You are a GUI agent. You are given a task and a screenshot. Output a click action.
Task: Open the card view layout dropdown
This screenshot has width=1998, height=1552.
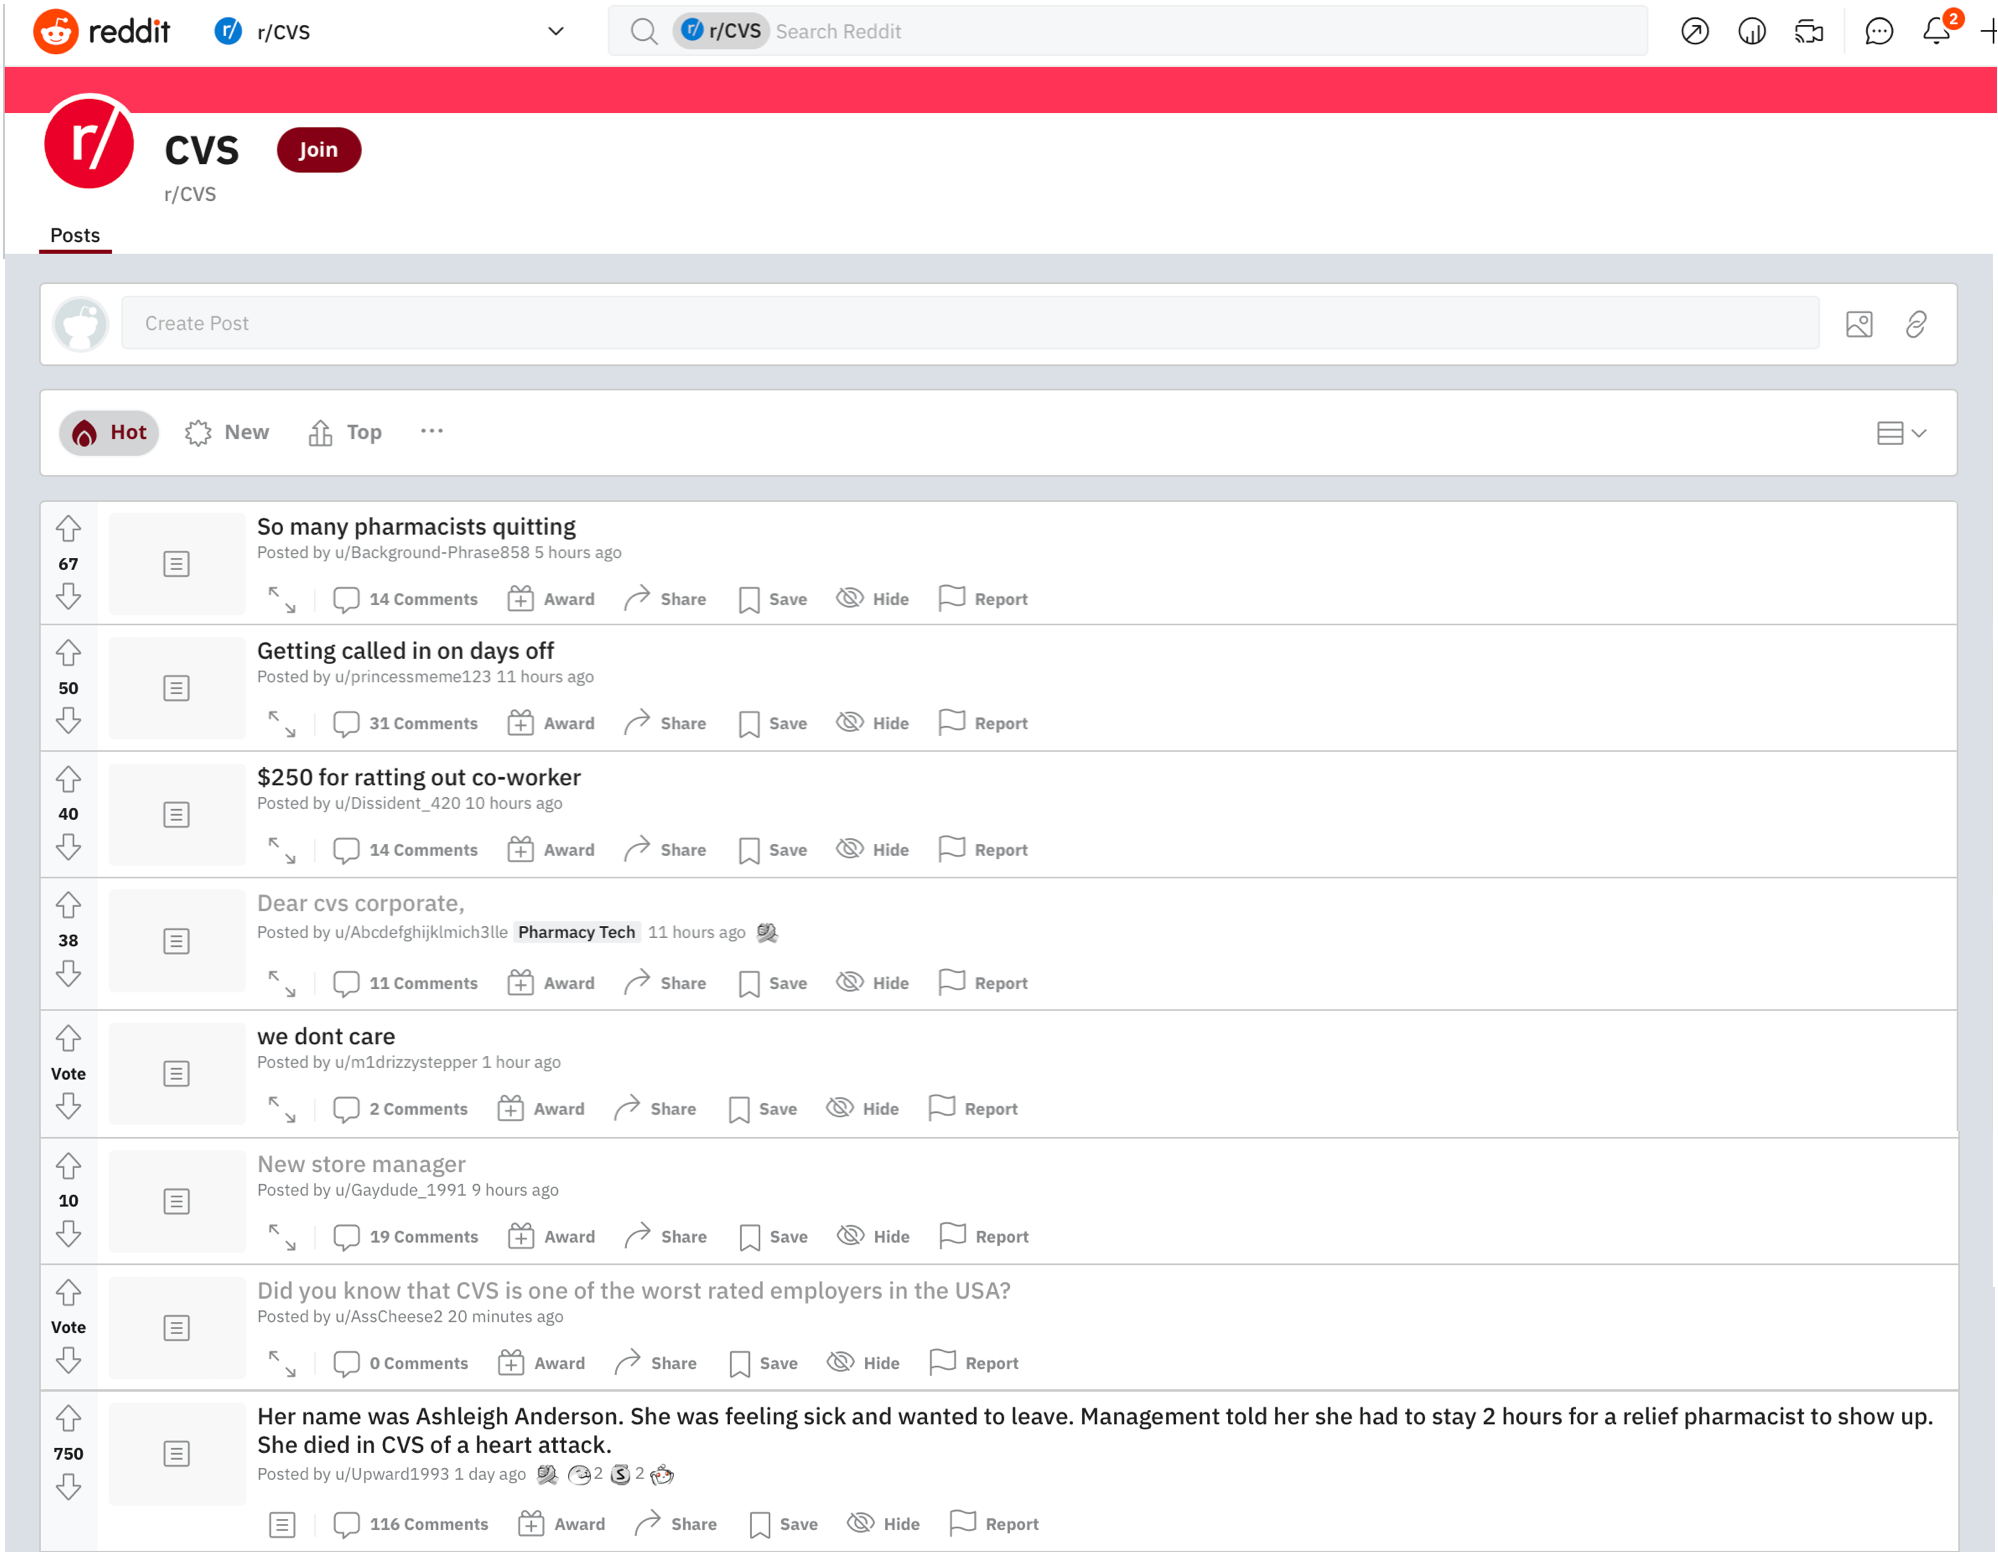click(x=1902, y=433)
